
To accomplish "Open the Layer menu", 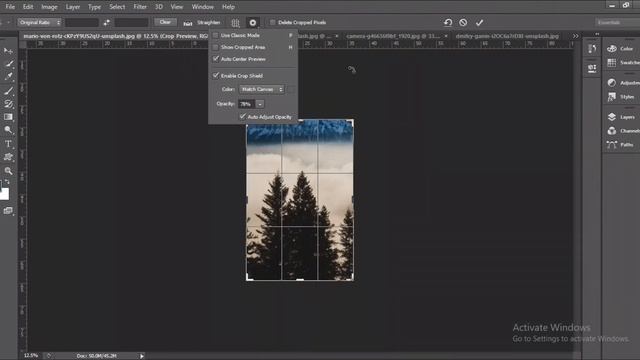I will click(x=73, y=7).
